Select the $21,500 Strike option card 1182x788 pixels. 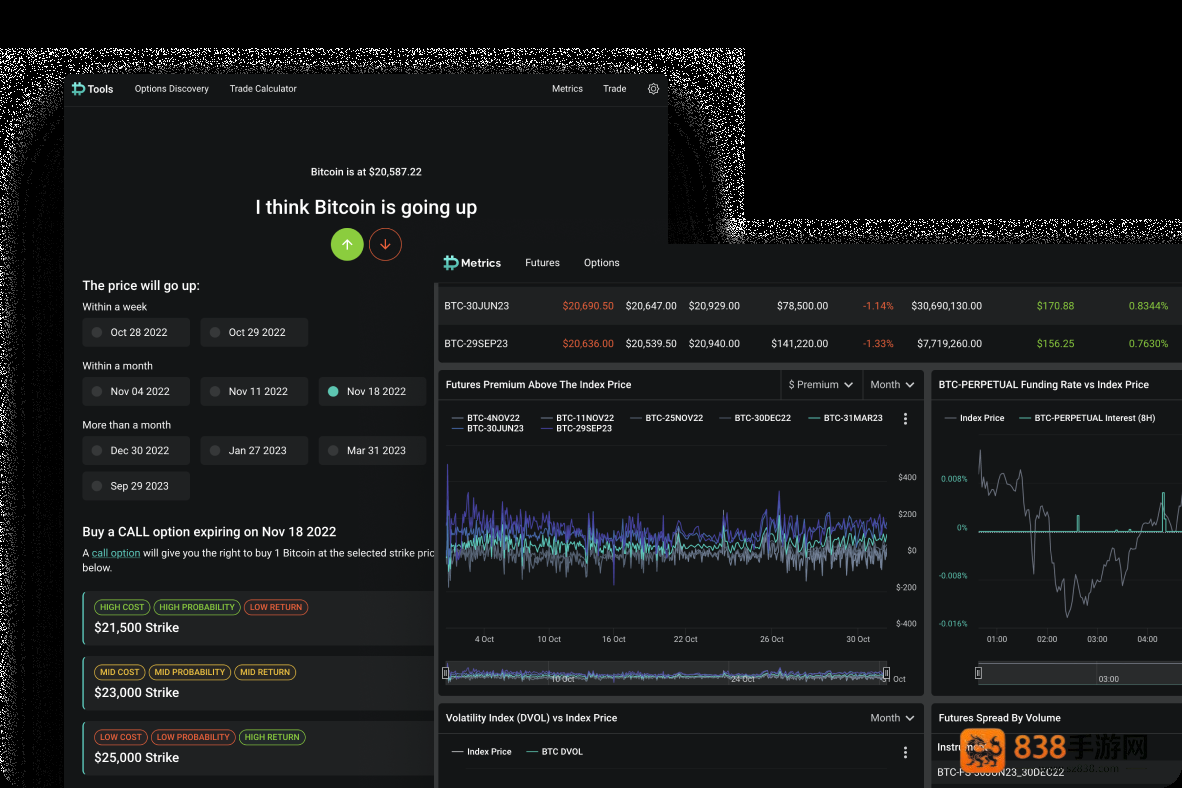click(x=259, y=618)
